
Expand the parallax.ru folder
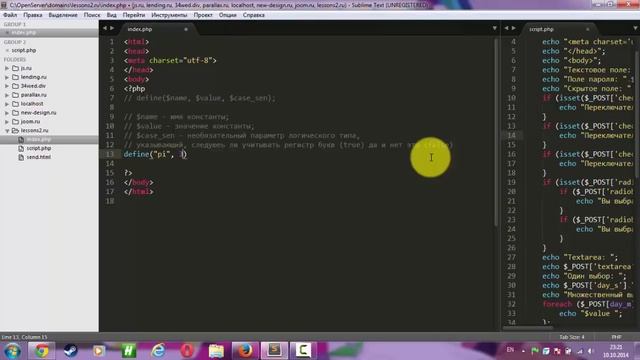click(x=7, y=95)
